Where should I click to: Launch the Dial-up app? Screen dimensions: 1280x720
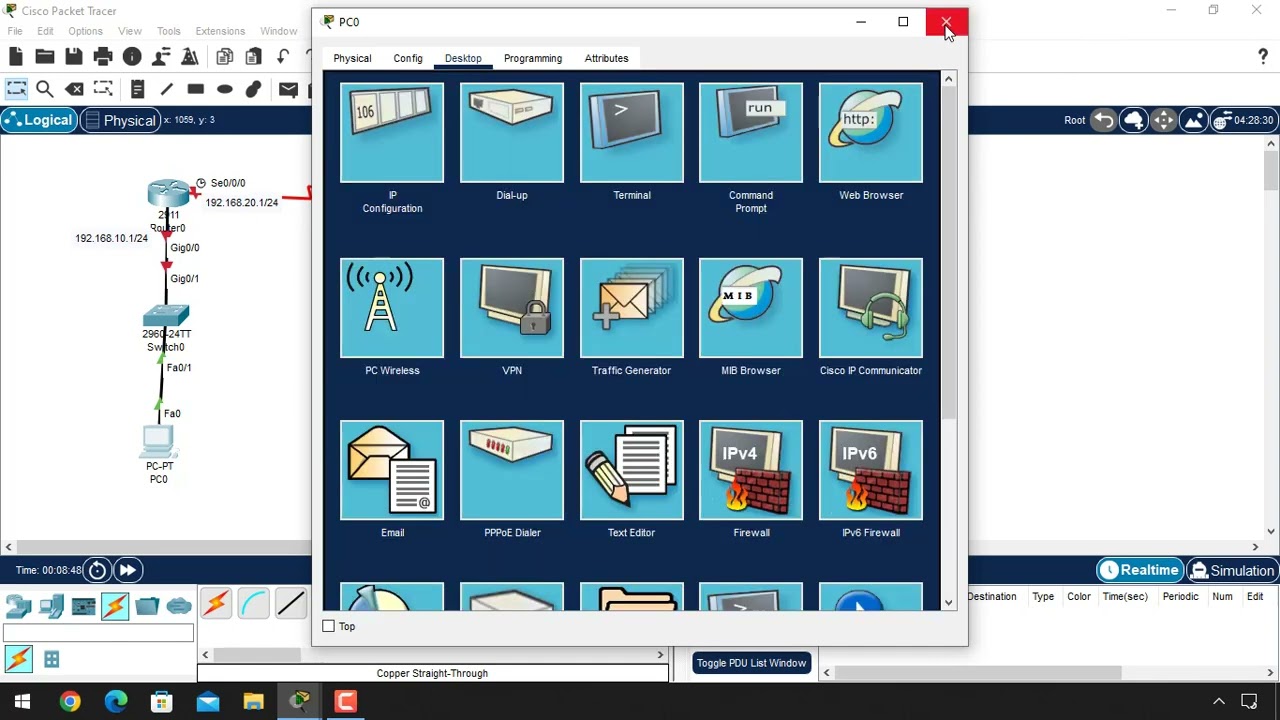pos(512,133)
